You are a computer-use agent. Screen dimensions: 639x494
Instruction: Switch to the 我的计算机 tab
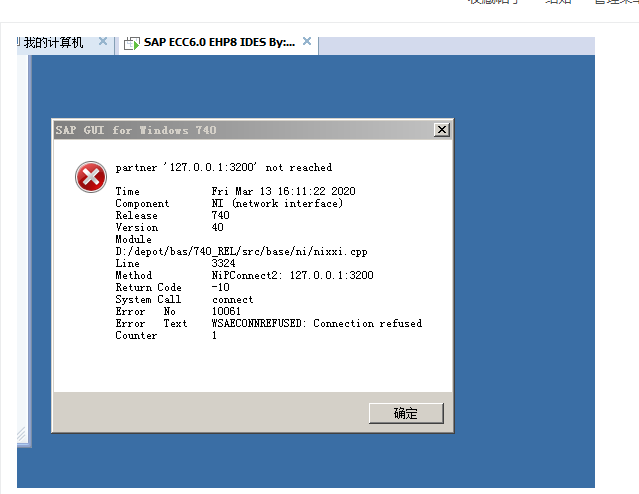tap(53, 42)
